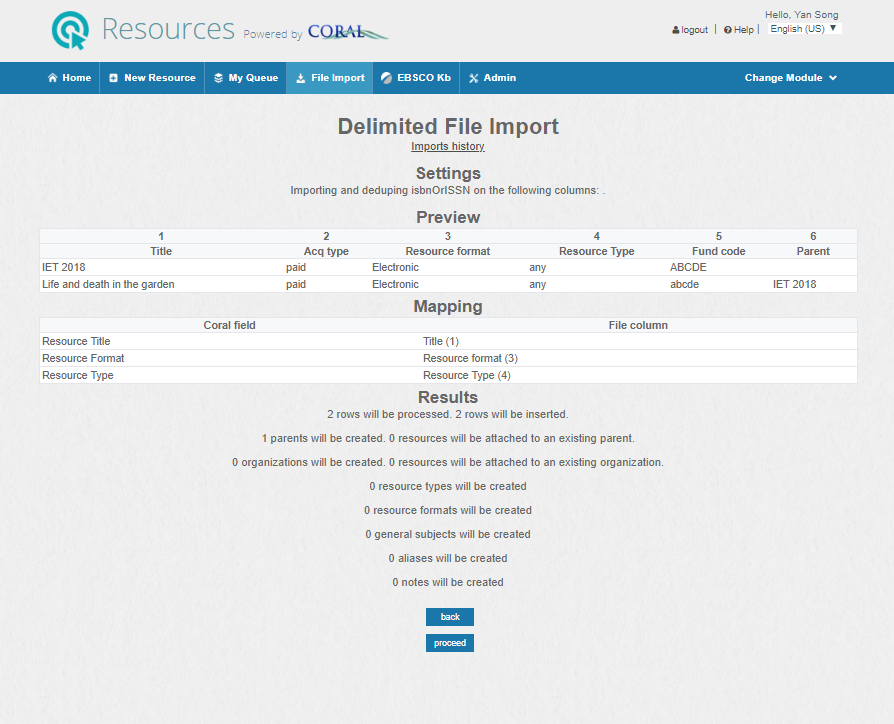
Task: Click the Resources module logo icon
Action: pyautogui.click(x=70, y=30)
